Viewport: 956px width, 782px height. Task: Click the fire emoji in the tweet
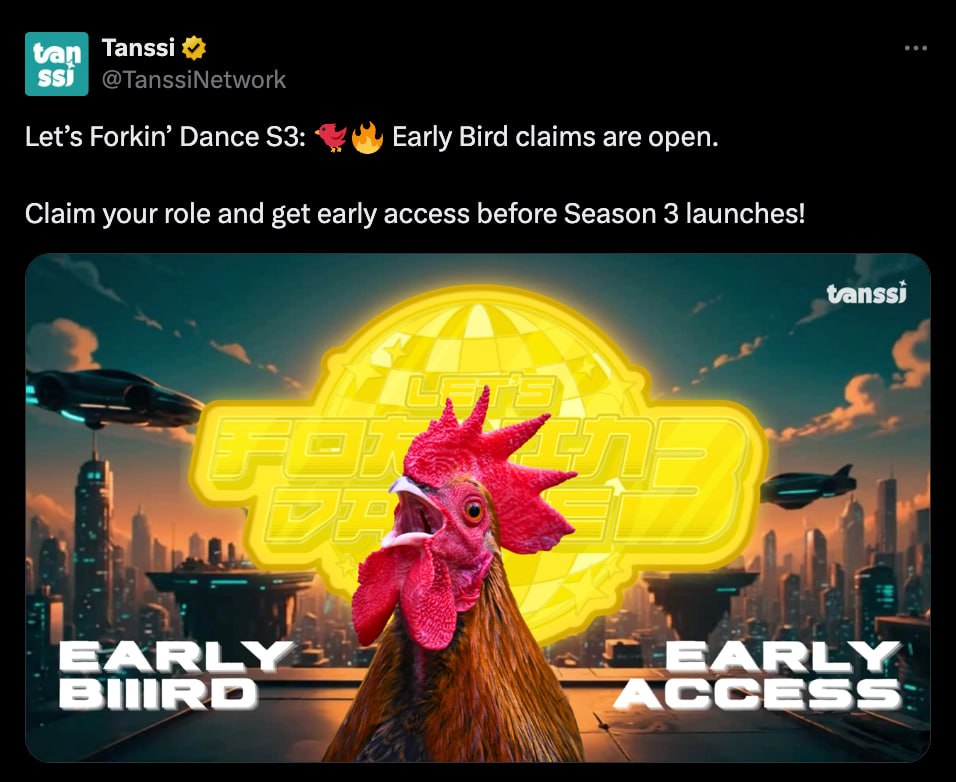point(367,137)
